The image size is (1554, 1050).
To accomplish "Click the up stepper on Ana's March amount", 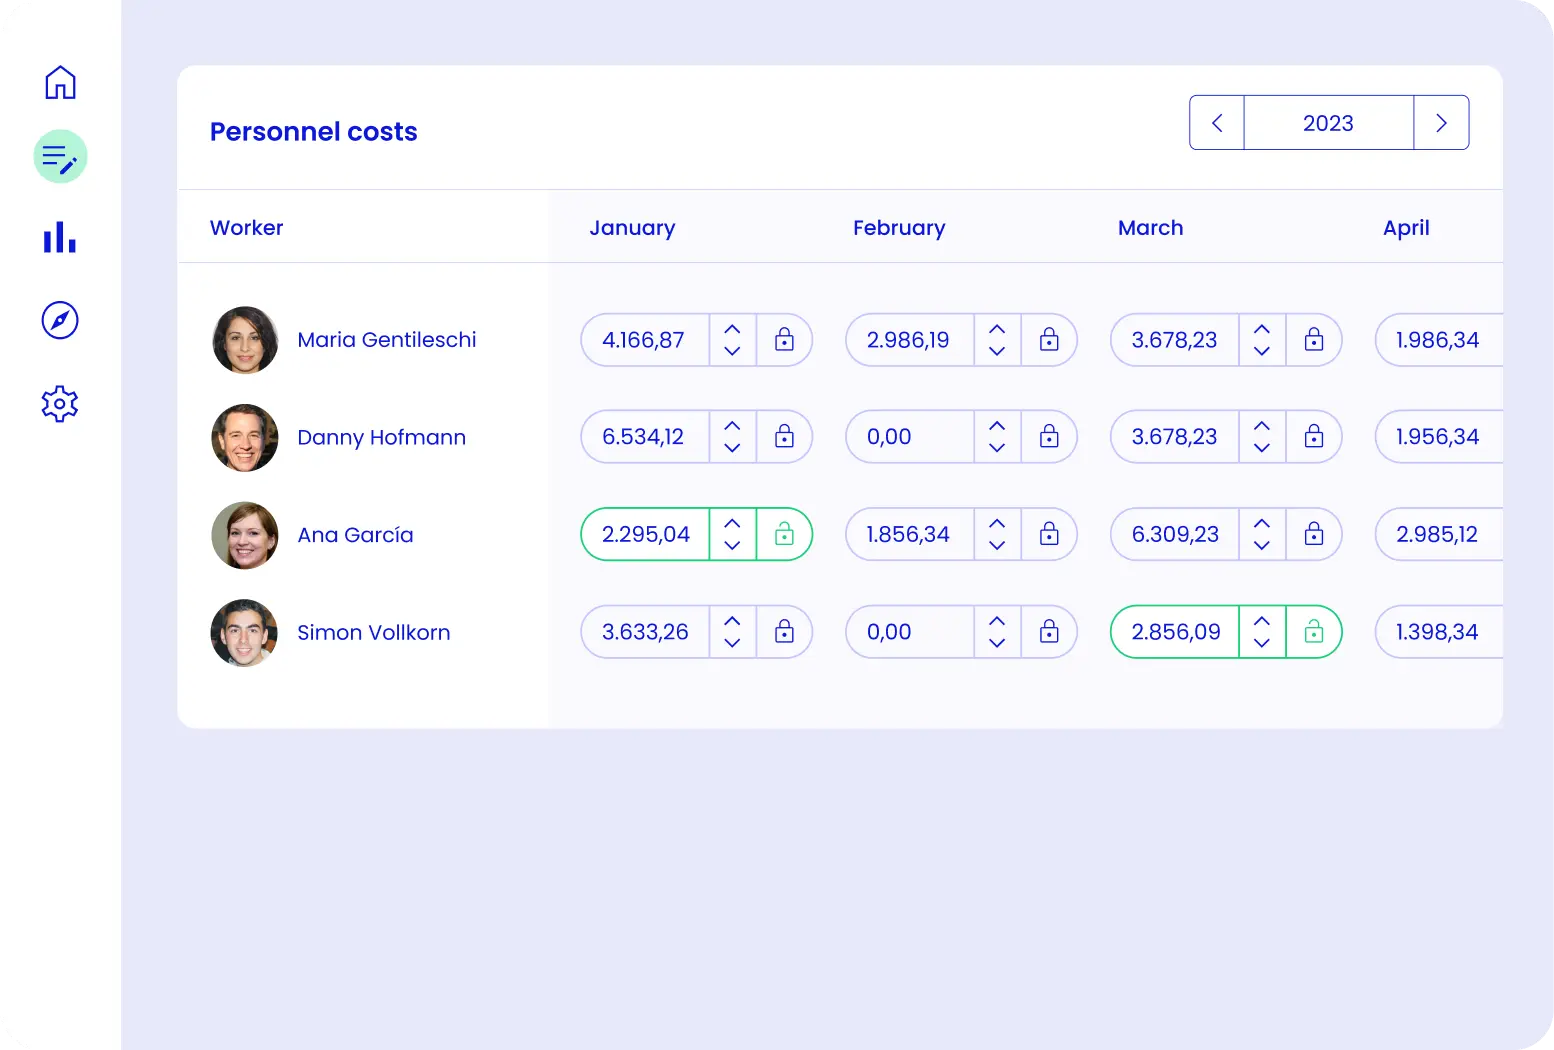I will pyautogui.click(x=1261, y=522).
